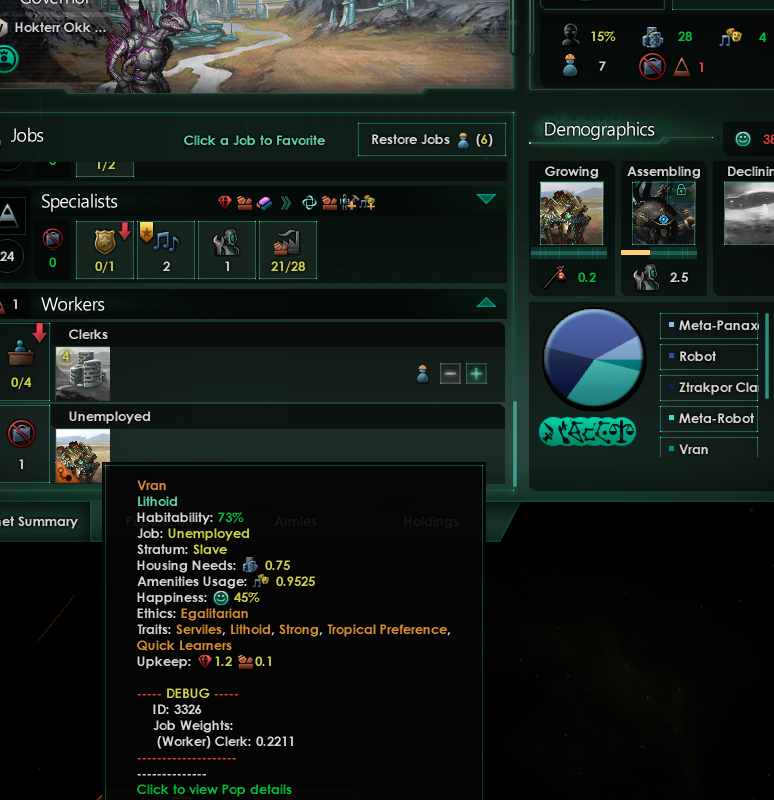This screenshot has width=774, height=800.
Task: Click the governor portrait badge icon
Action: (x=7, y=59)
